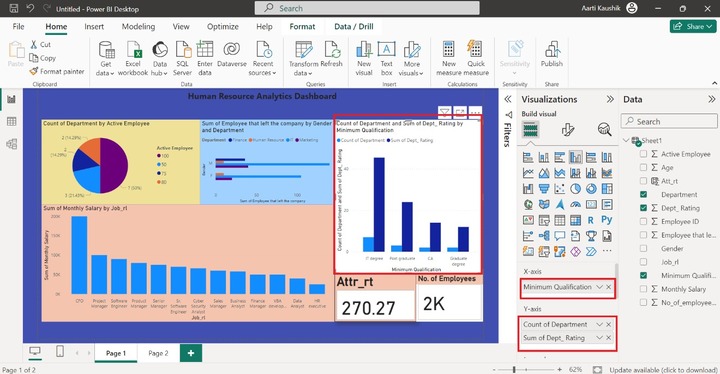Click the zoom out minus button

(494, 369)
